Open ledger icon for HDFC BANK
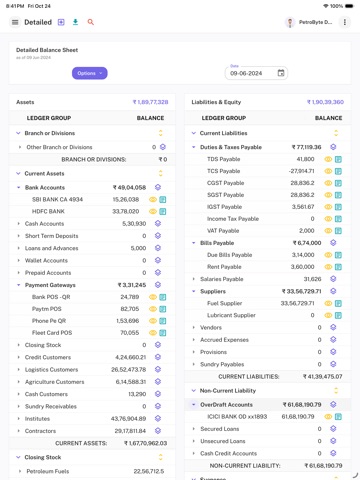Image resolution: width=360 pixels, height=480 pixels. point(163,212)
